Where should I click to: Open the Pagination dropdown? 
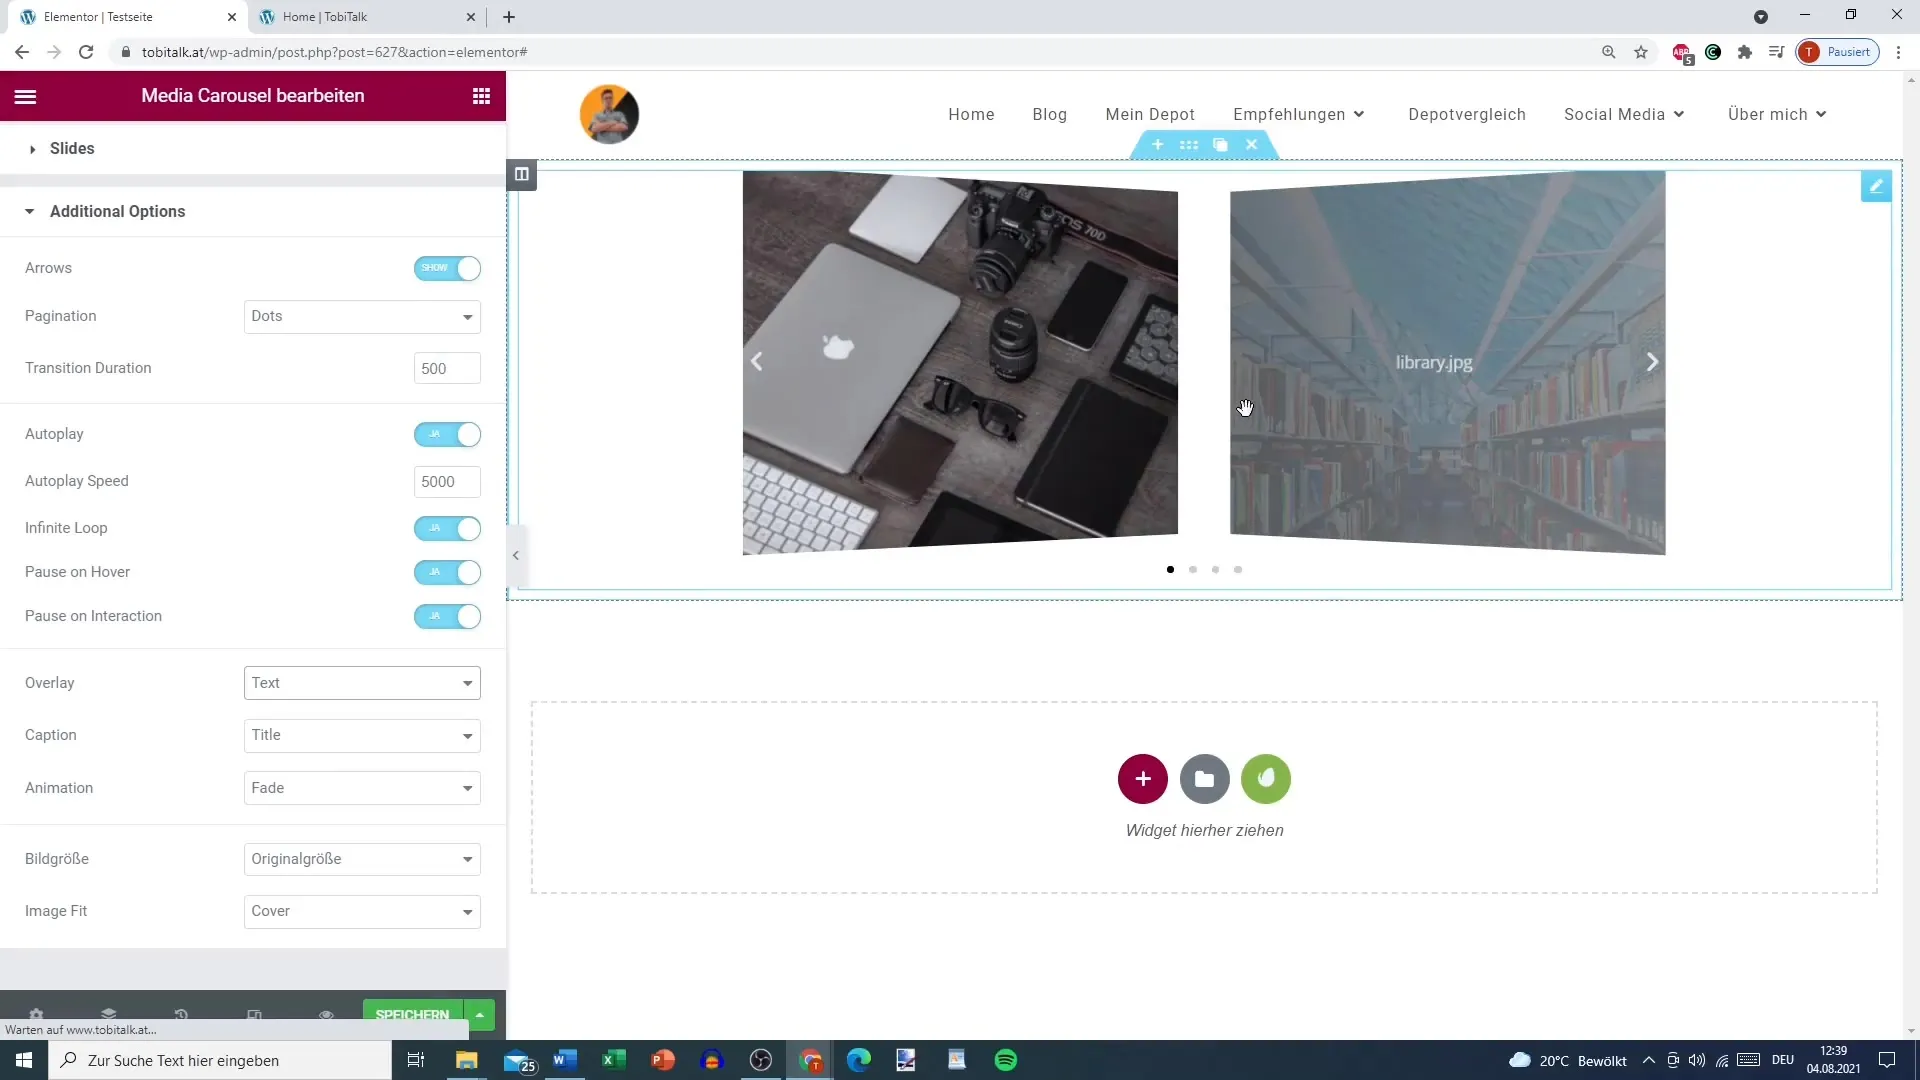[363, 316]
